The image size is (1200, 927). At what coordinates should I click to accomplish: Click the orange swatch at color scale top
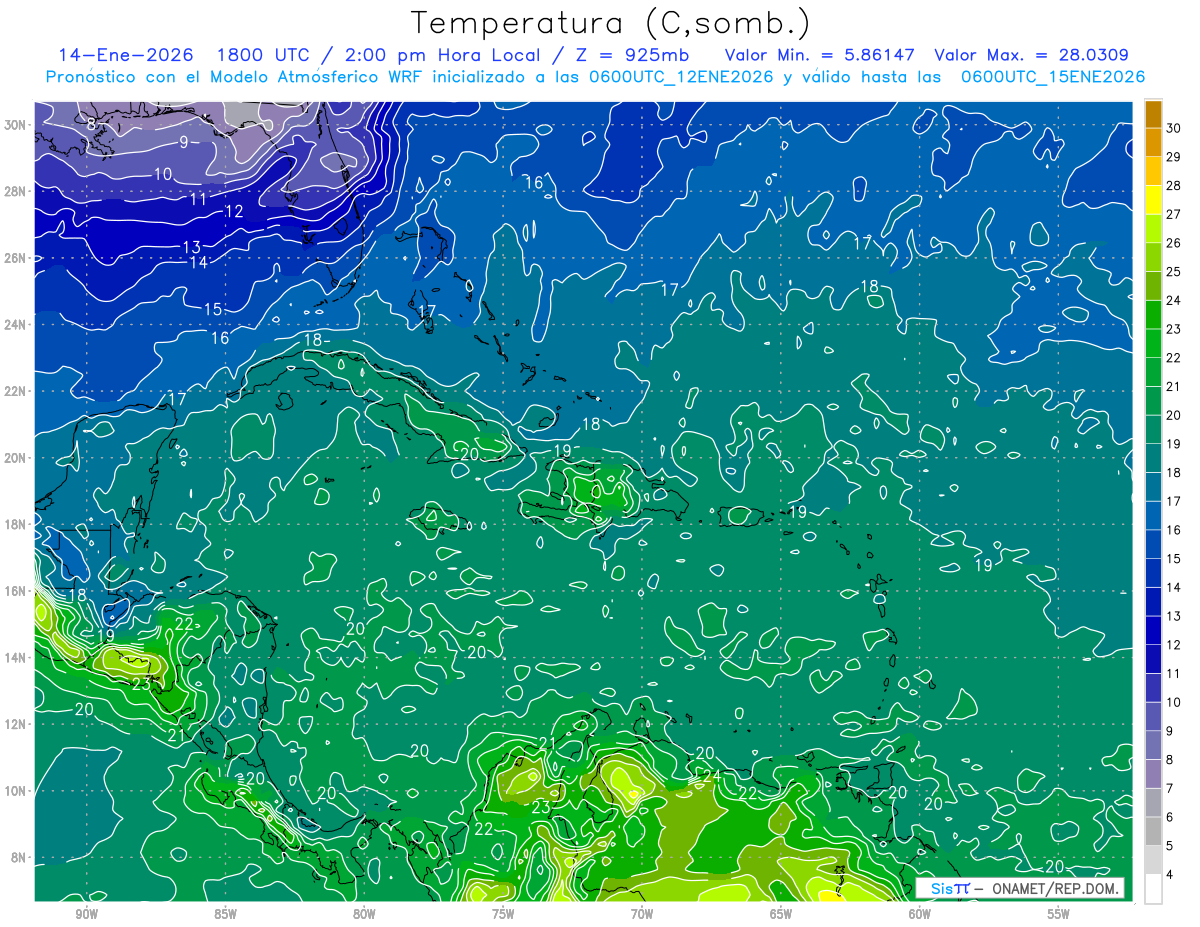coord(1153,114)
